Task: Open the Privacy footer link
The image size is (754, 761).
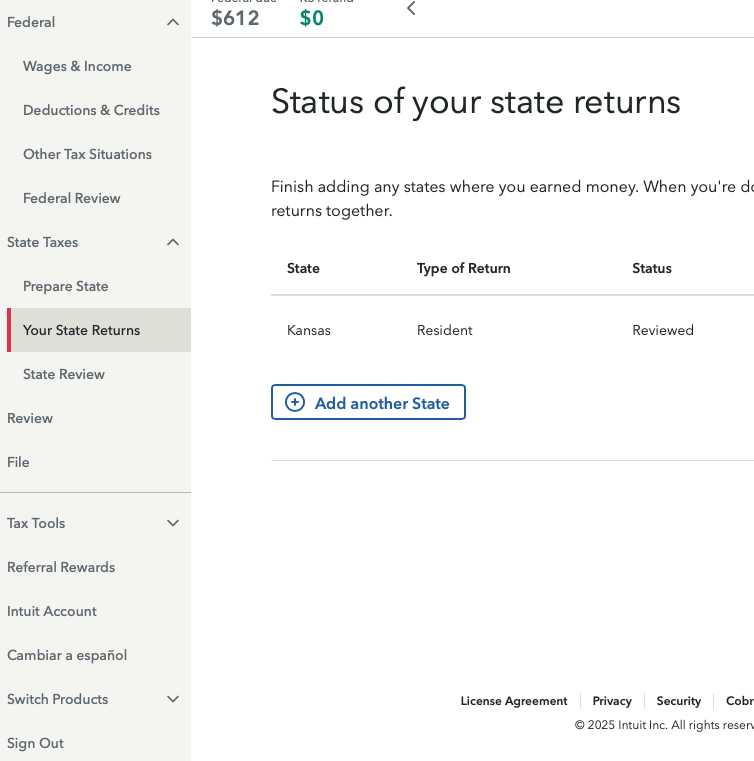Action: pyautogui.click(x=612, y=701)
